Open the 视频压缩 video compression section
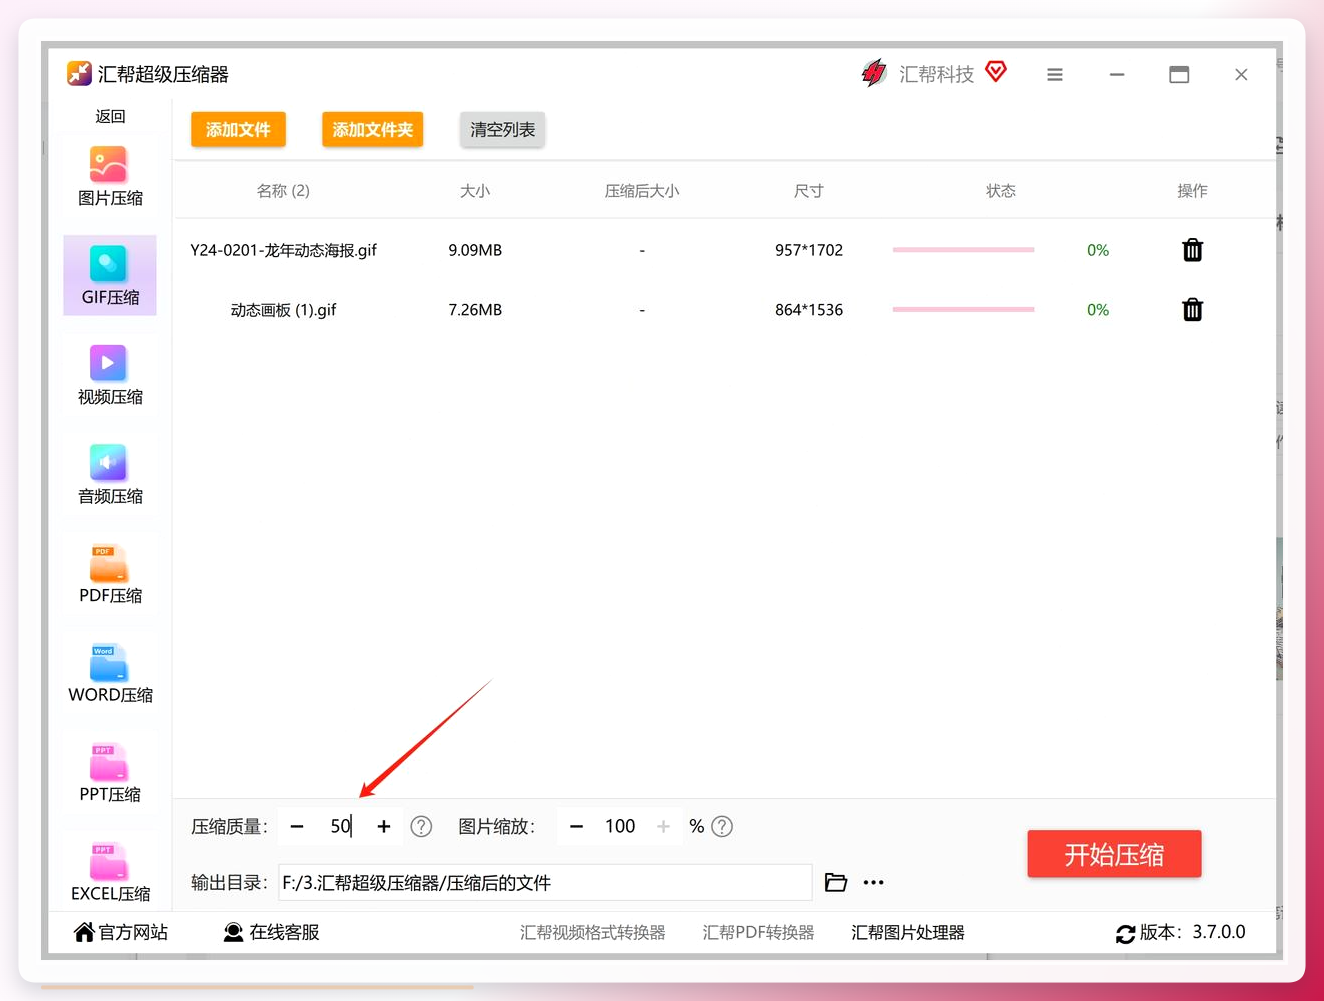 [110, 375]
